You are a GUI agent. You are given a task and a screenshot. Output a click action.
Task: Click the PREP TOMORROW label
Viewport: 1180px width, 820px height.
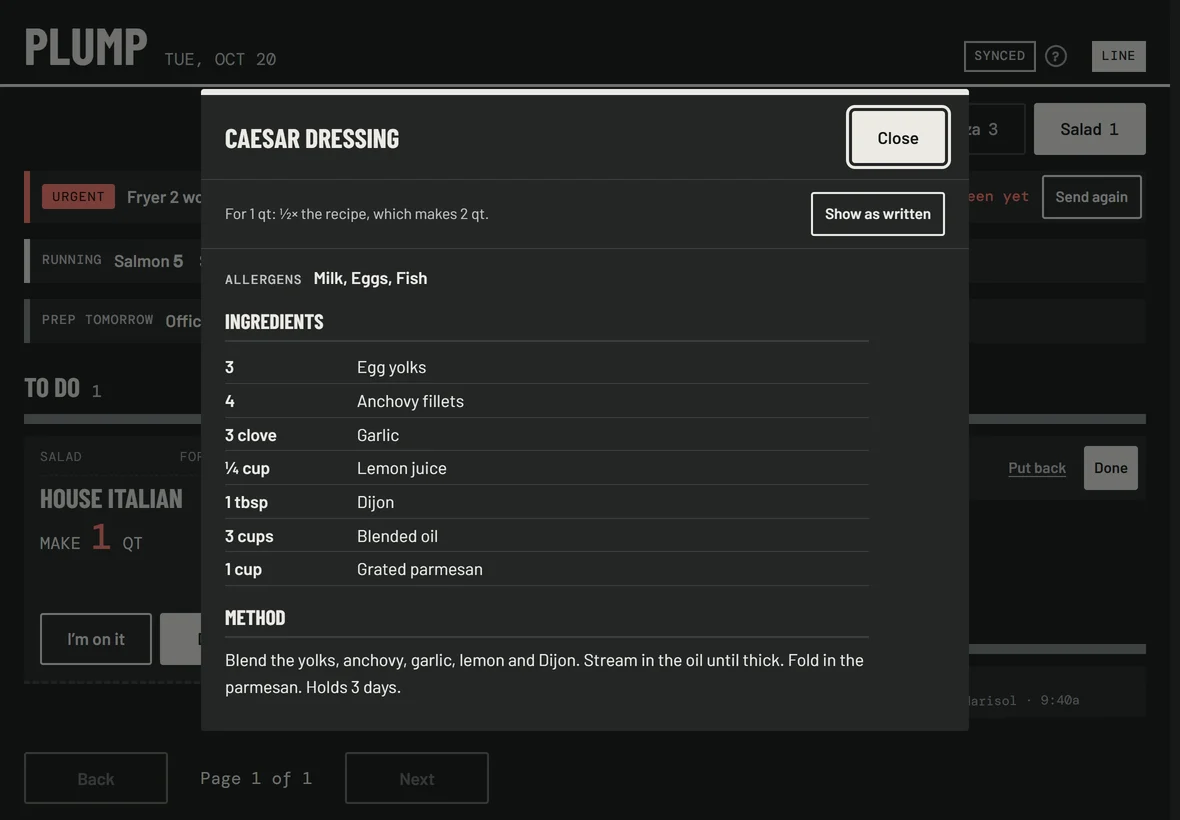click(x=97, y=320)
